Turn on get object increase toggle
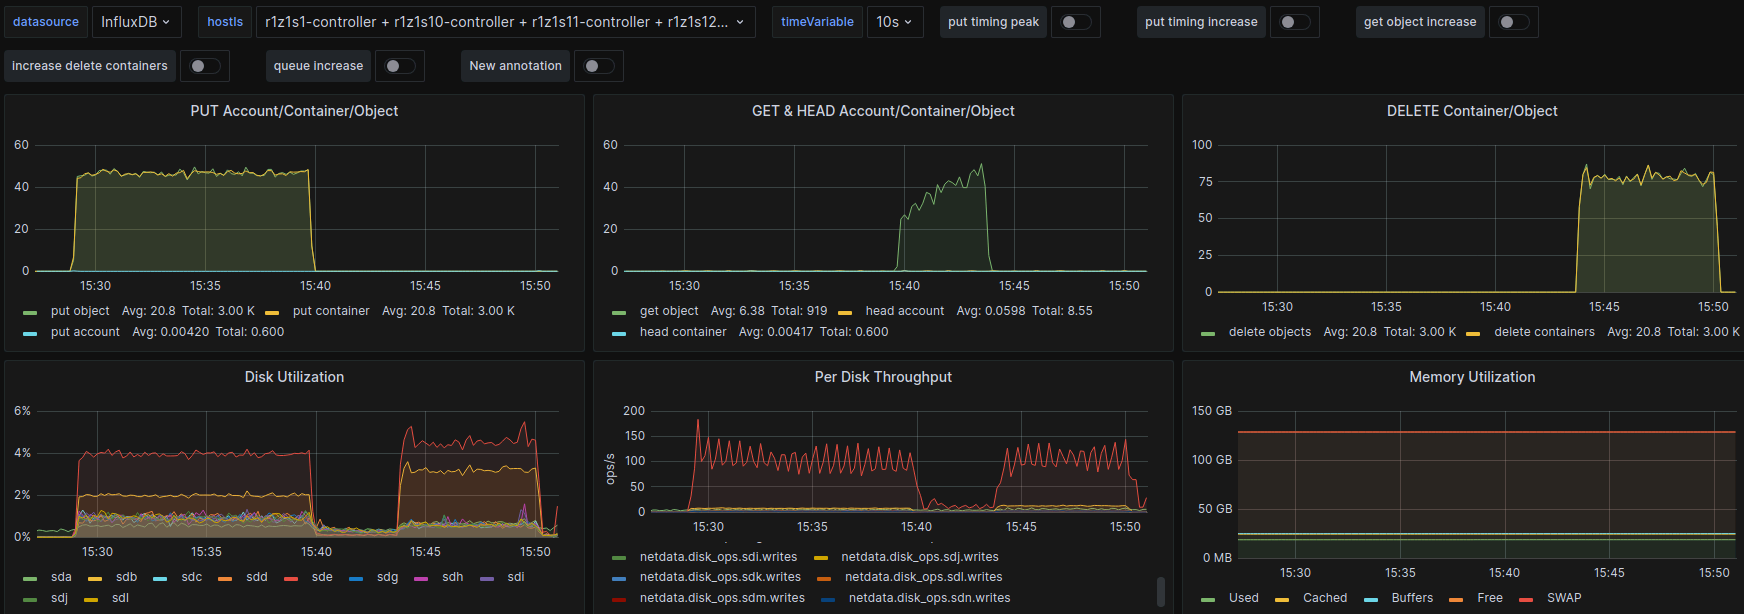This screenshot has height=614, width=1744. coord(1513,22)
